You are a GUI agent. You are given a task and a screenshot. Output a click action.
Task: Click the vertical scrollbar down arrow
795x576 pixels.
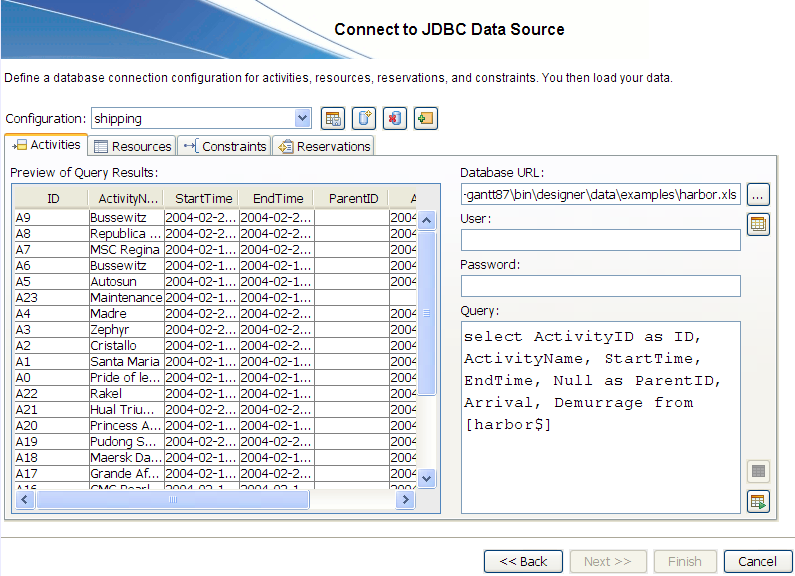(427, 479)
